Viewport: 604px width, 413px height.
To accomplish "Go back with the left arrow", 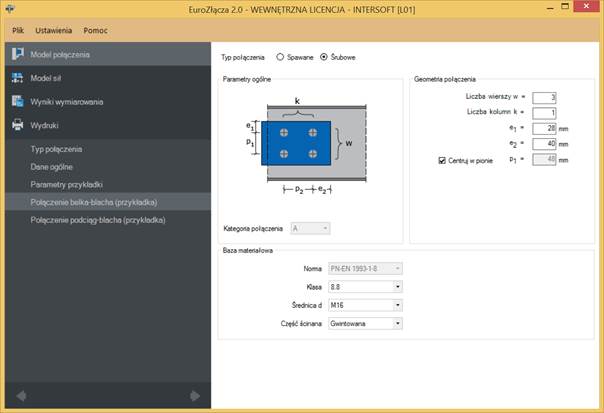I will point(21,396).
